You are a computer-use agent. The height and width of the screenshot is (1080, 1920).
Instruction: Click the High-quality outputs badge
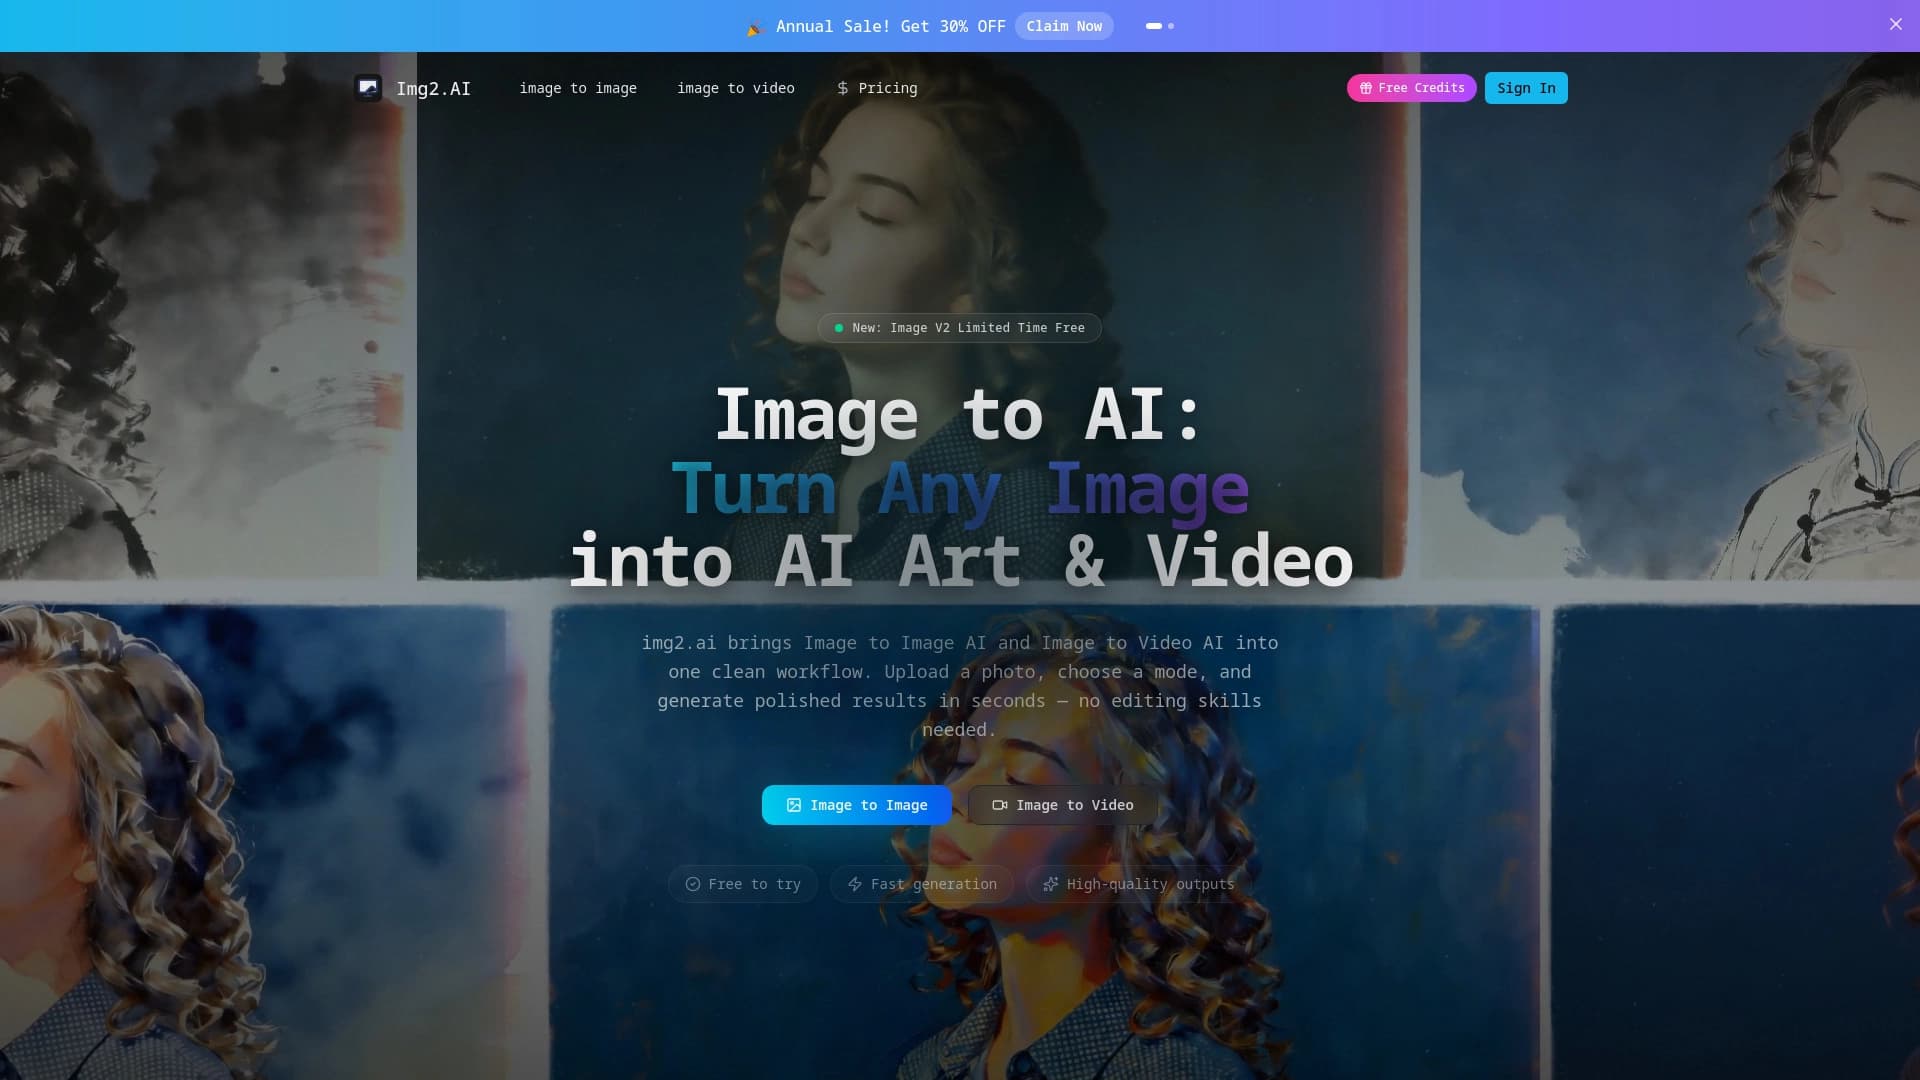pos(1138,884)
